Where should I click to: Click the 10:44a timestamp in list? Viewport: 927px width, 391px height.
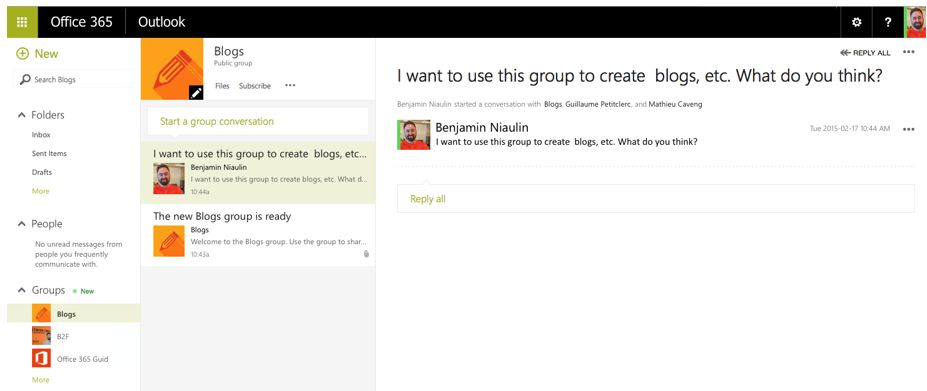click(200, 192)
